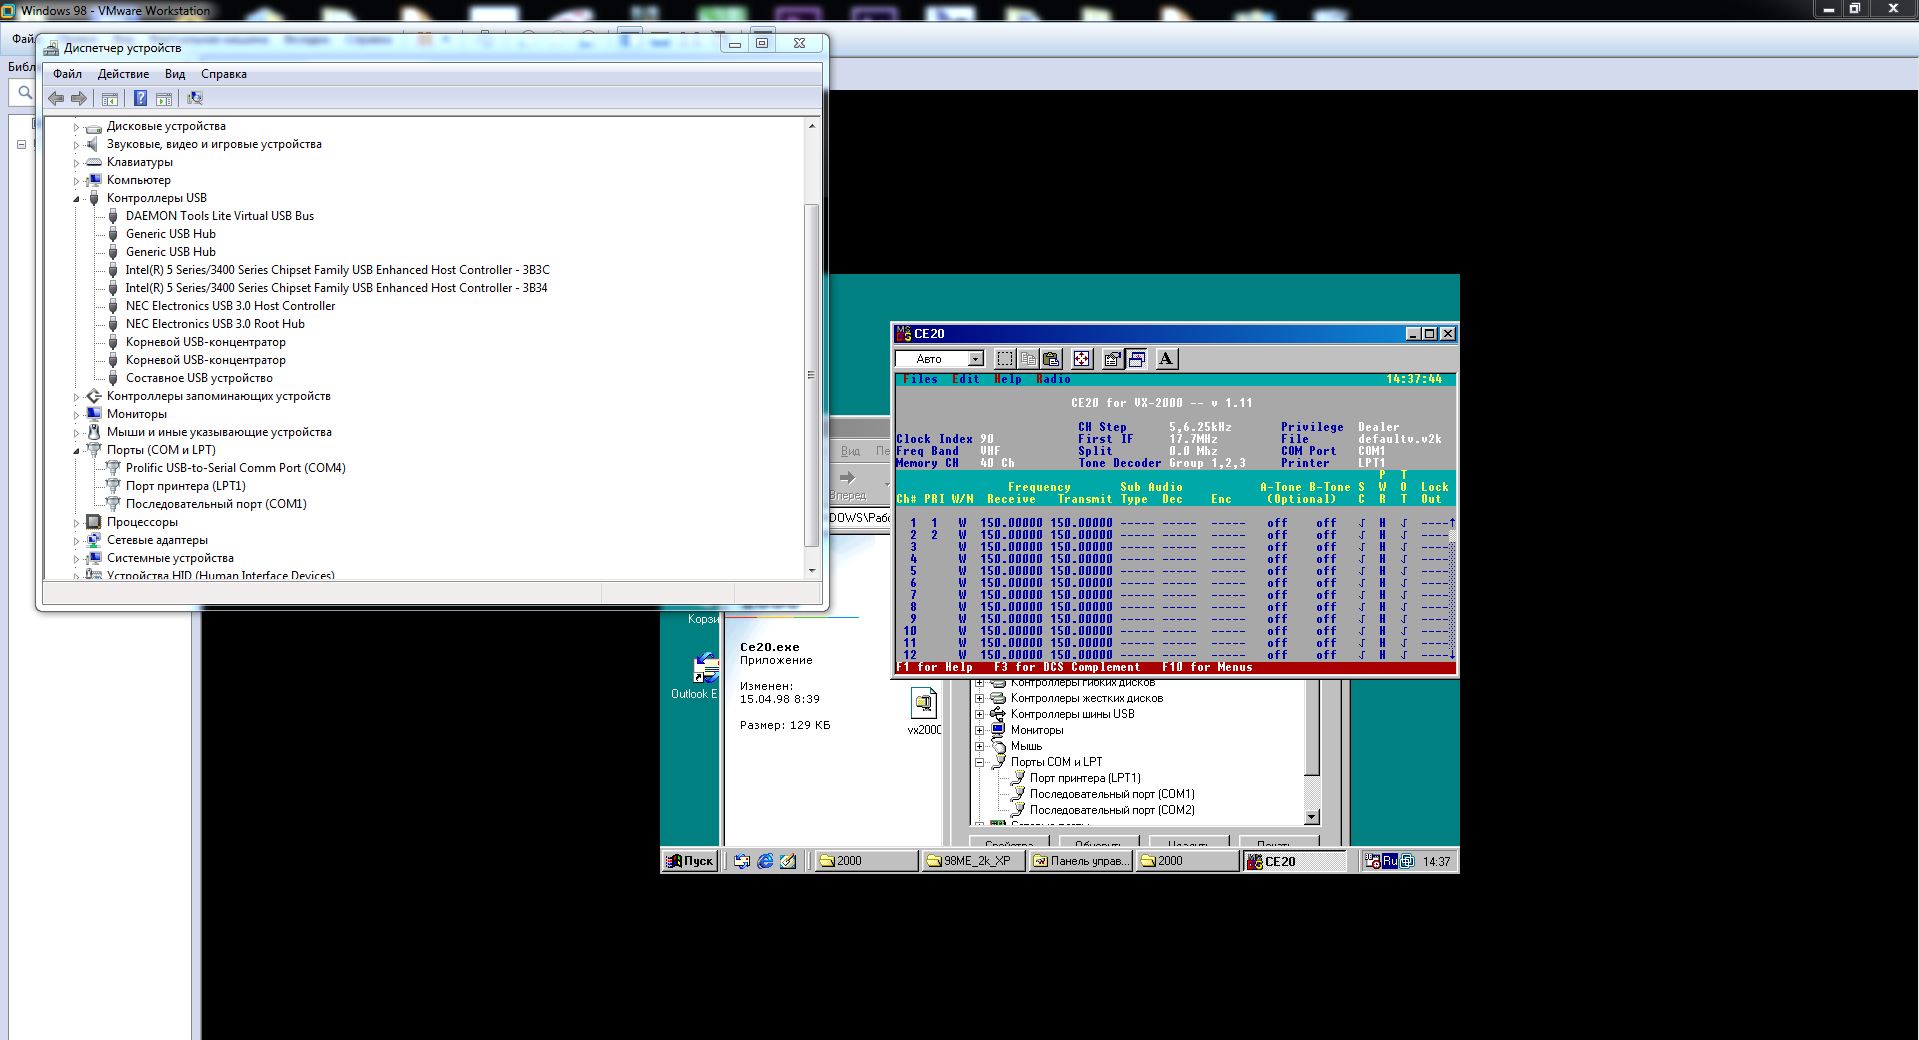Open CE20 window Properties icon

coord(1112,359)
